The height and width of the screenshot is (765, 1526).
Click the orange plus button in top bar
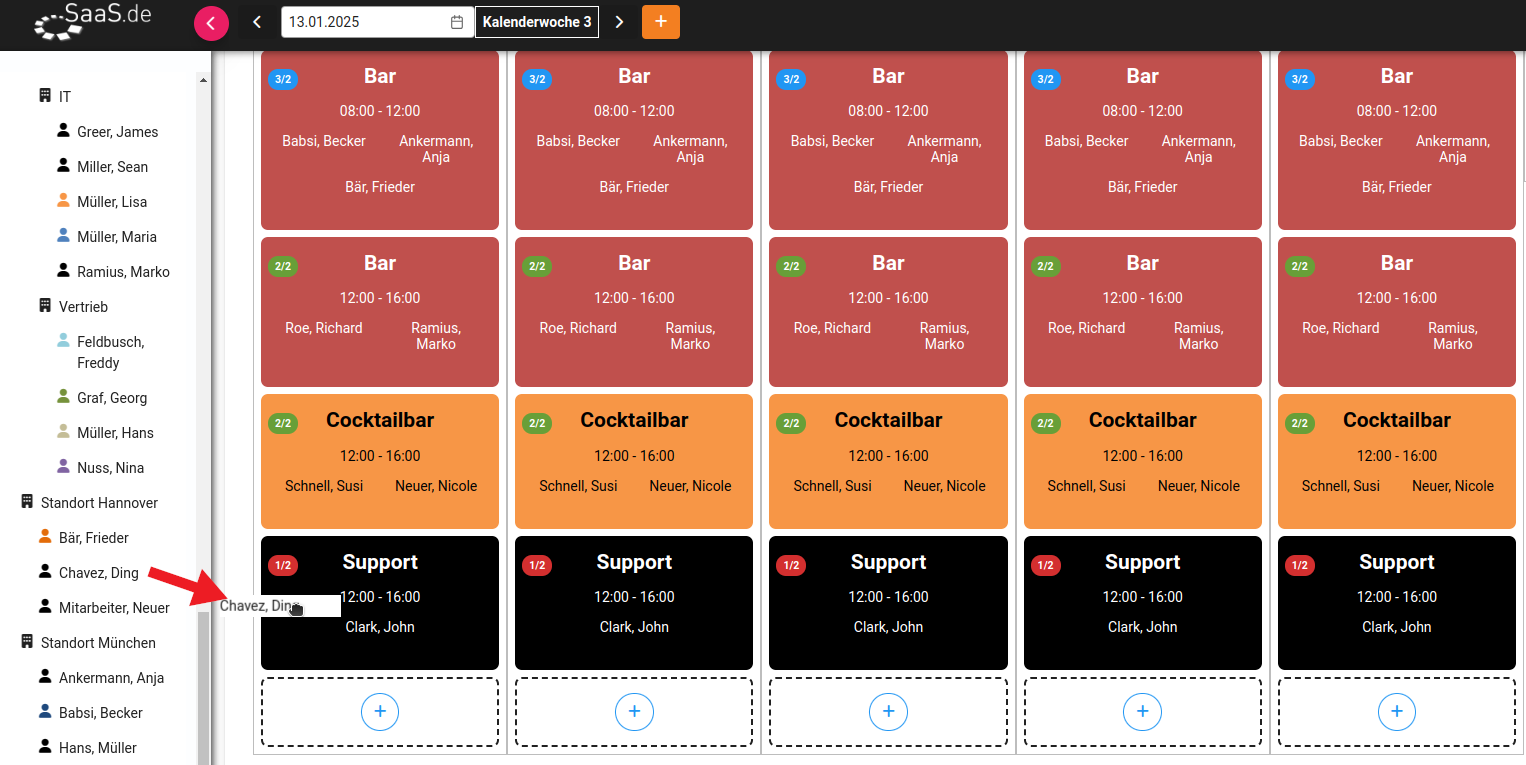click(x=661, y=22)
